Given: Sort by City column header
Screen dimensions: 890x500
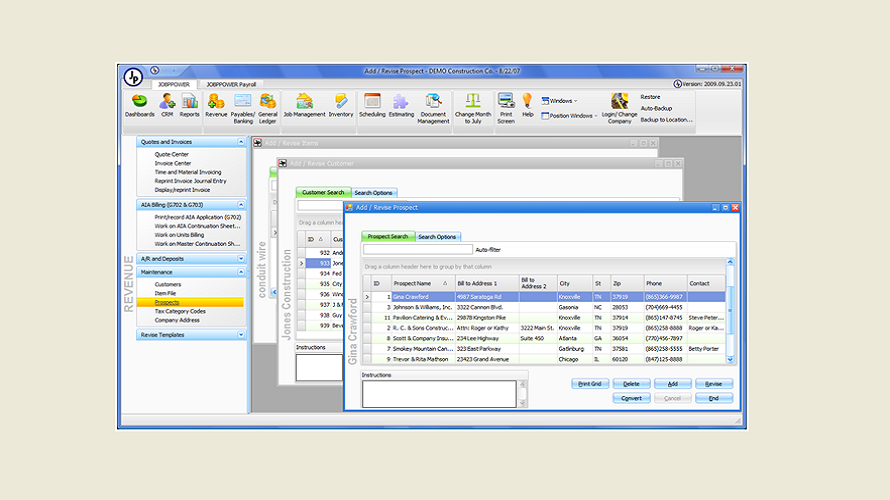Looking at the screenshot, I should point(574,283).
